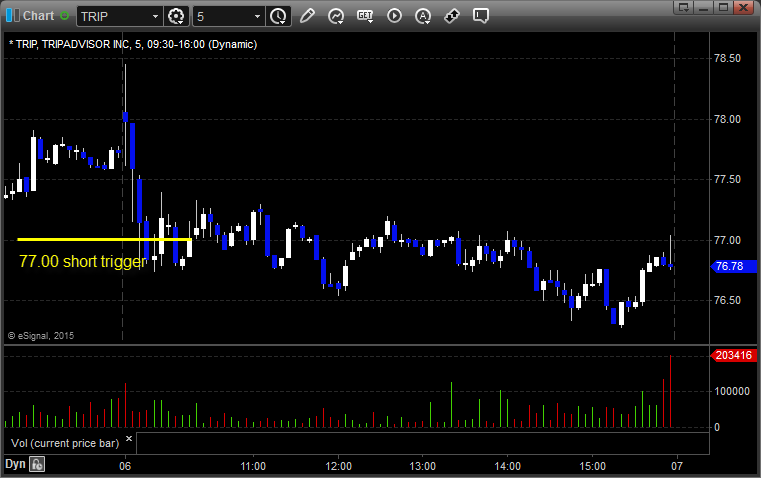This screenshot has width=761, height=478.
Task: Click the interval clock icon
Action: 278,16
